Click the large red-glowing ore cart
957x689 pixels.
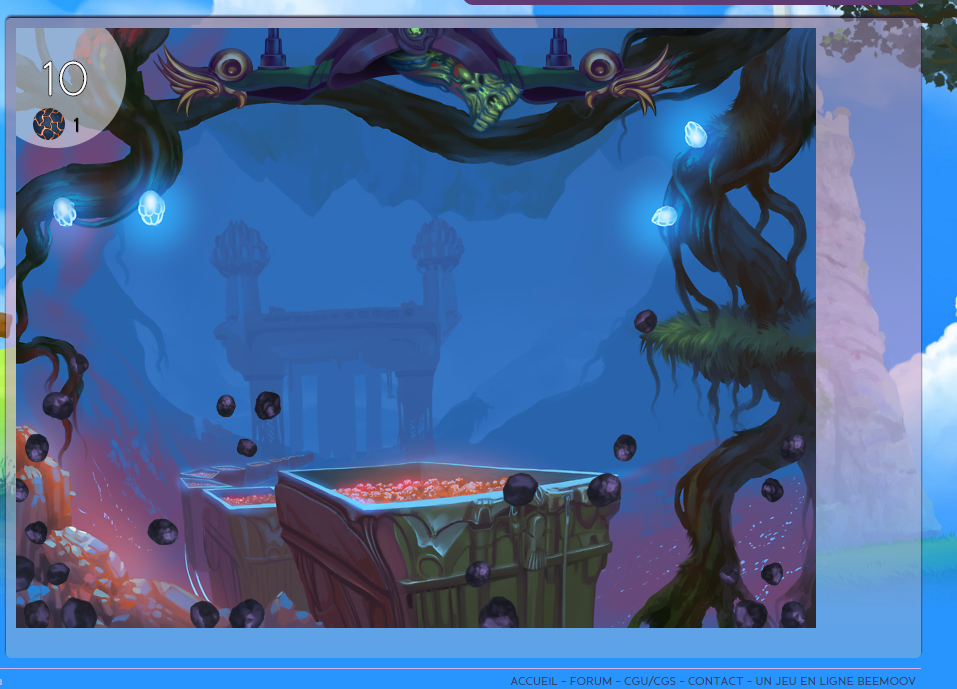pos(449,543)
